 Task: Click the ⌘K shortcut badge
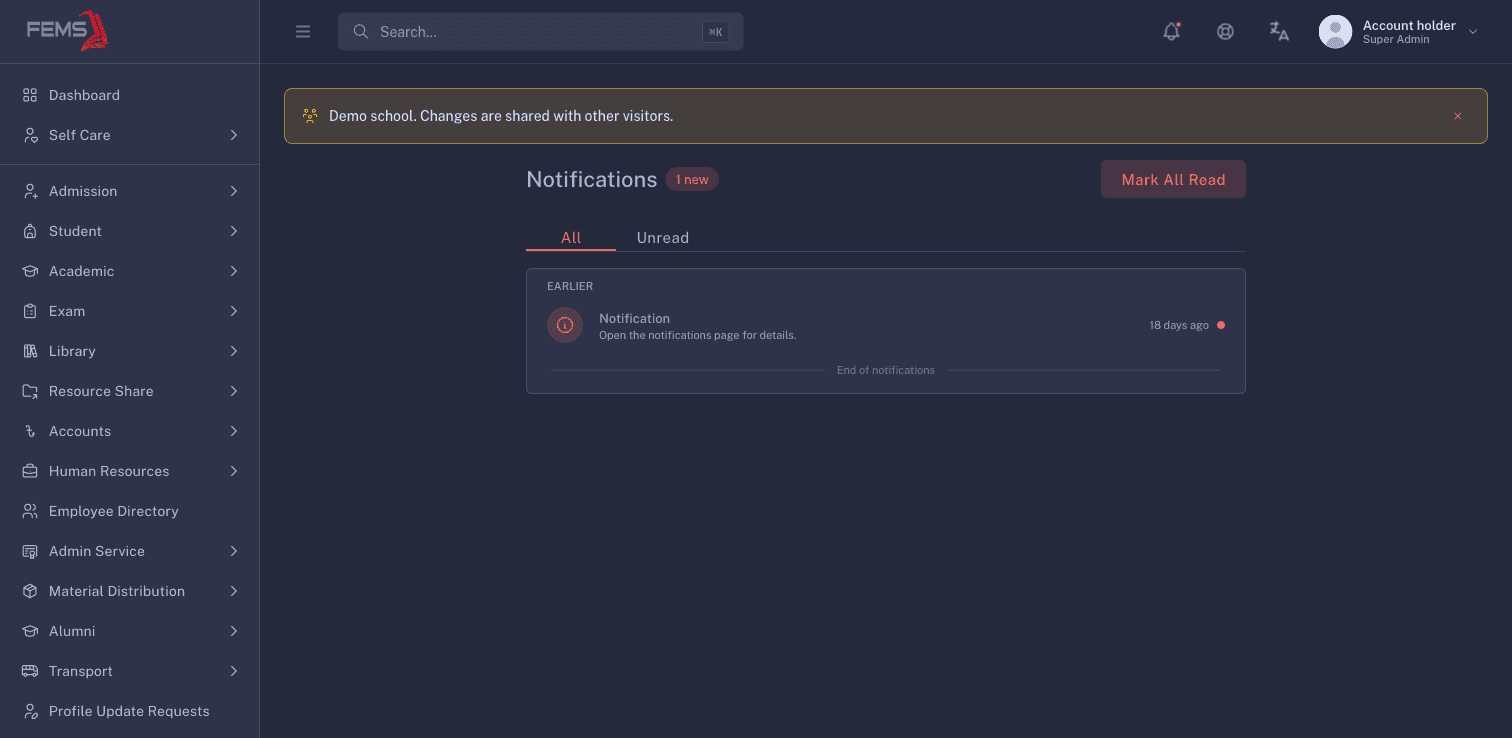(715, 32)
